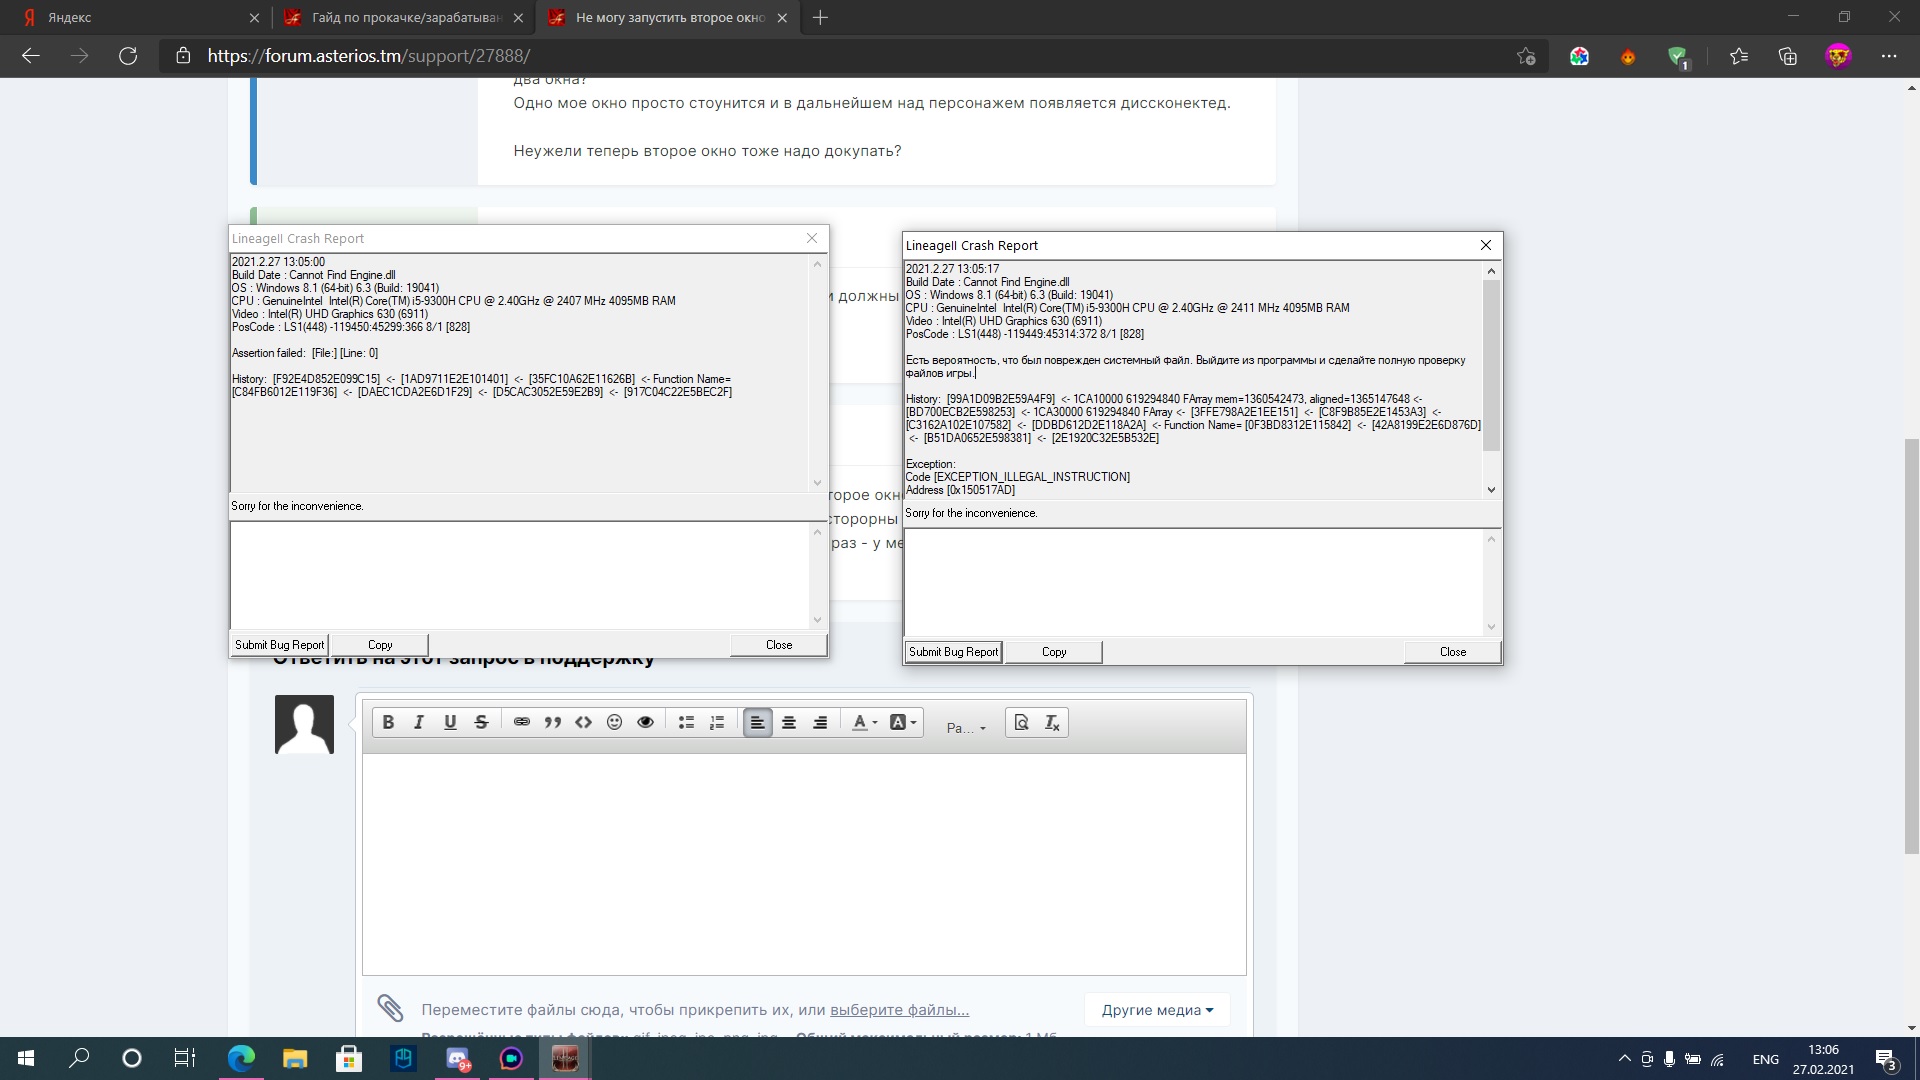The width and height of the screenshot is (1920, 1080).
Task: Open Discord from the taskbar
Action: coord(457,1058)
